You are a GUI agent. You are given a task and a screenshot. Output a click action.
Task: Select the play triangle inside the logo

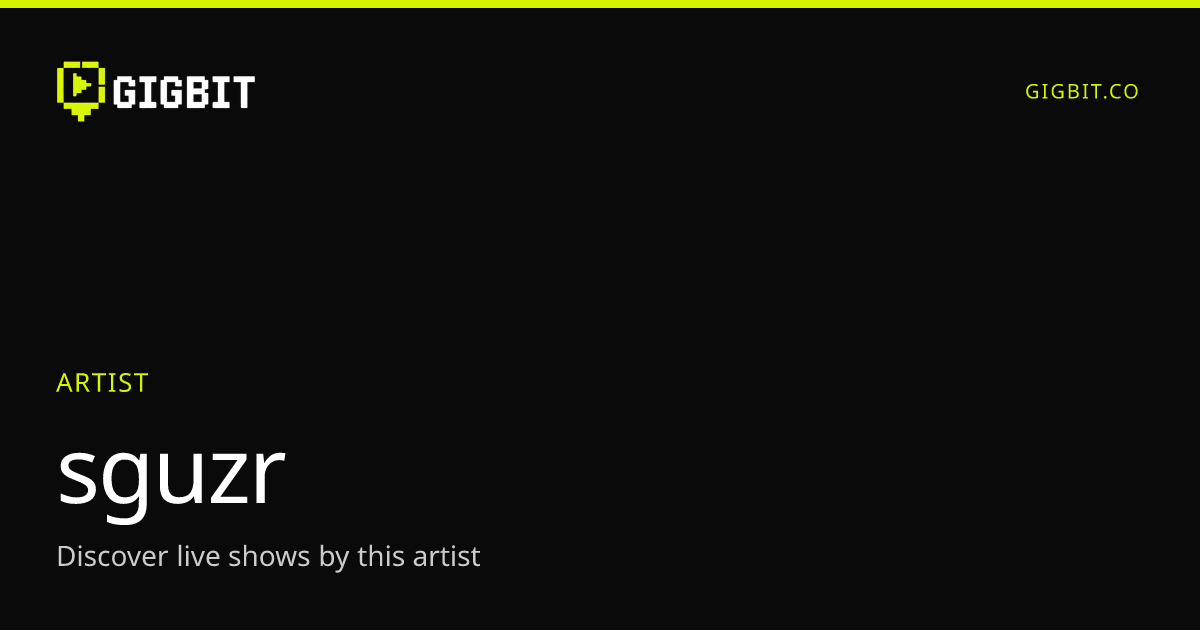[82, 84]
